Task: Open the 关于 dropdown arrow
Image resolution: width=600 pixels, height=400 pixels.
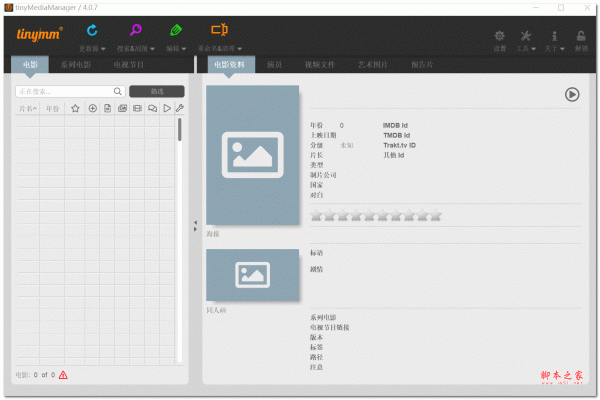Action: click(x=562, y=49)
